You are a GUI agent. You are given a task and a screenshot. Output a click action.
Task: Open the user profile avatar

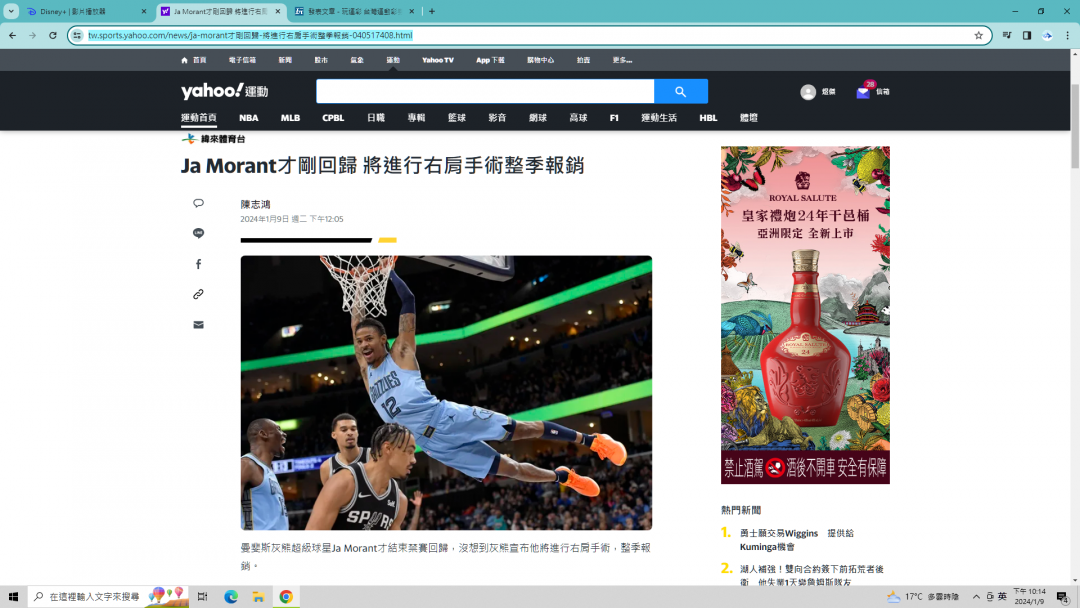(x=808, y=92)
